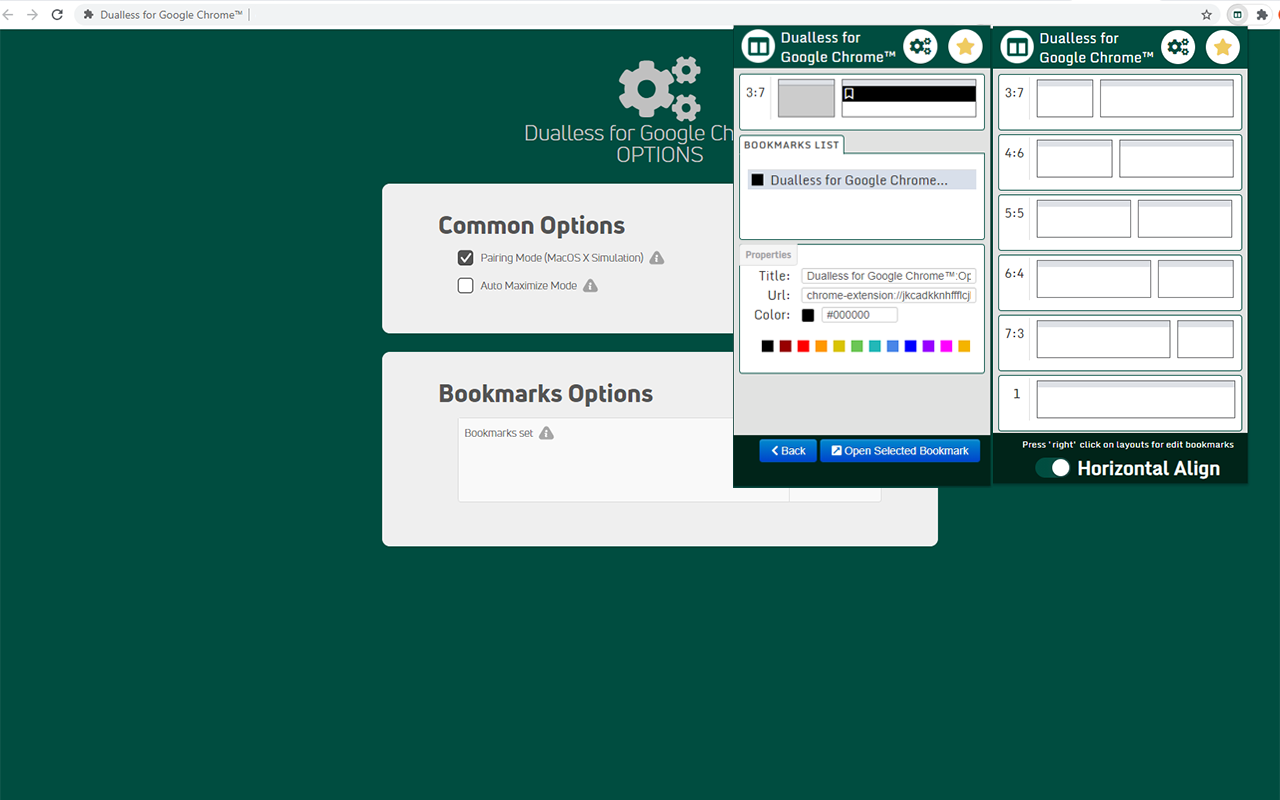Click the warning icon beside Pairing Mode
This screenshot has height=800, width=1280.
pos(657,258)
